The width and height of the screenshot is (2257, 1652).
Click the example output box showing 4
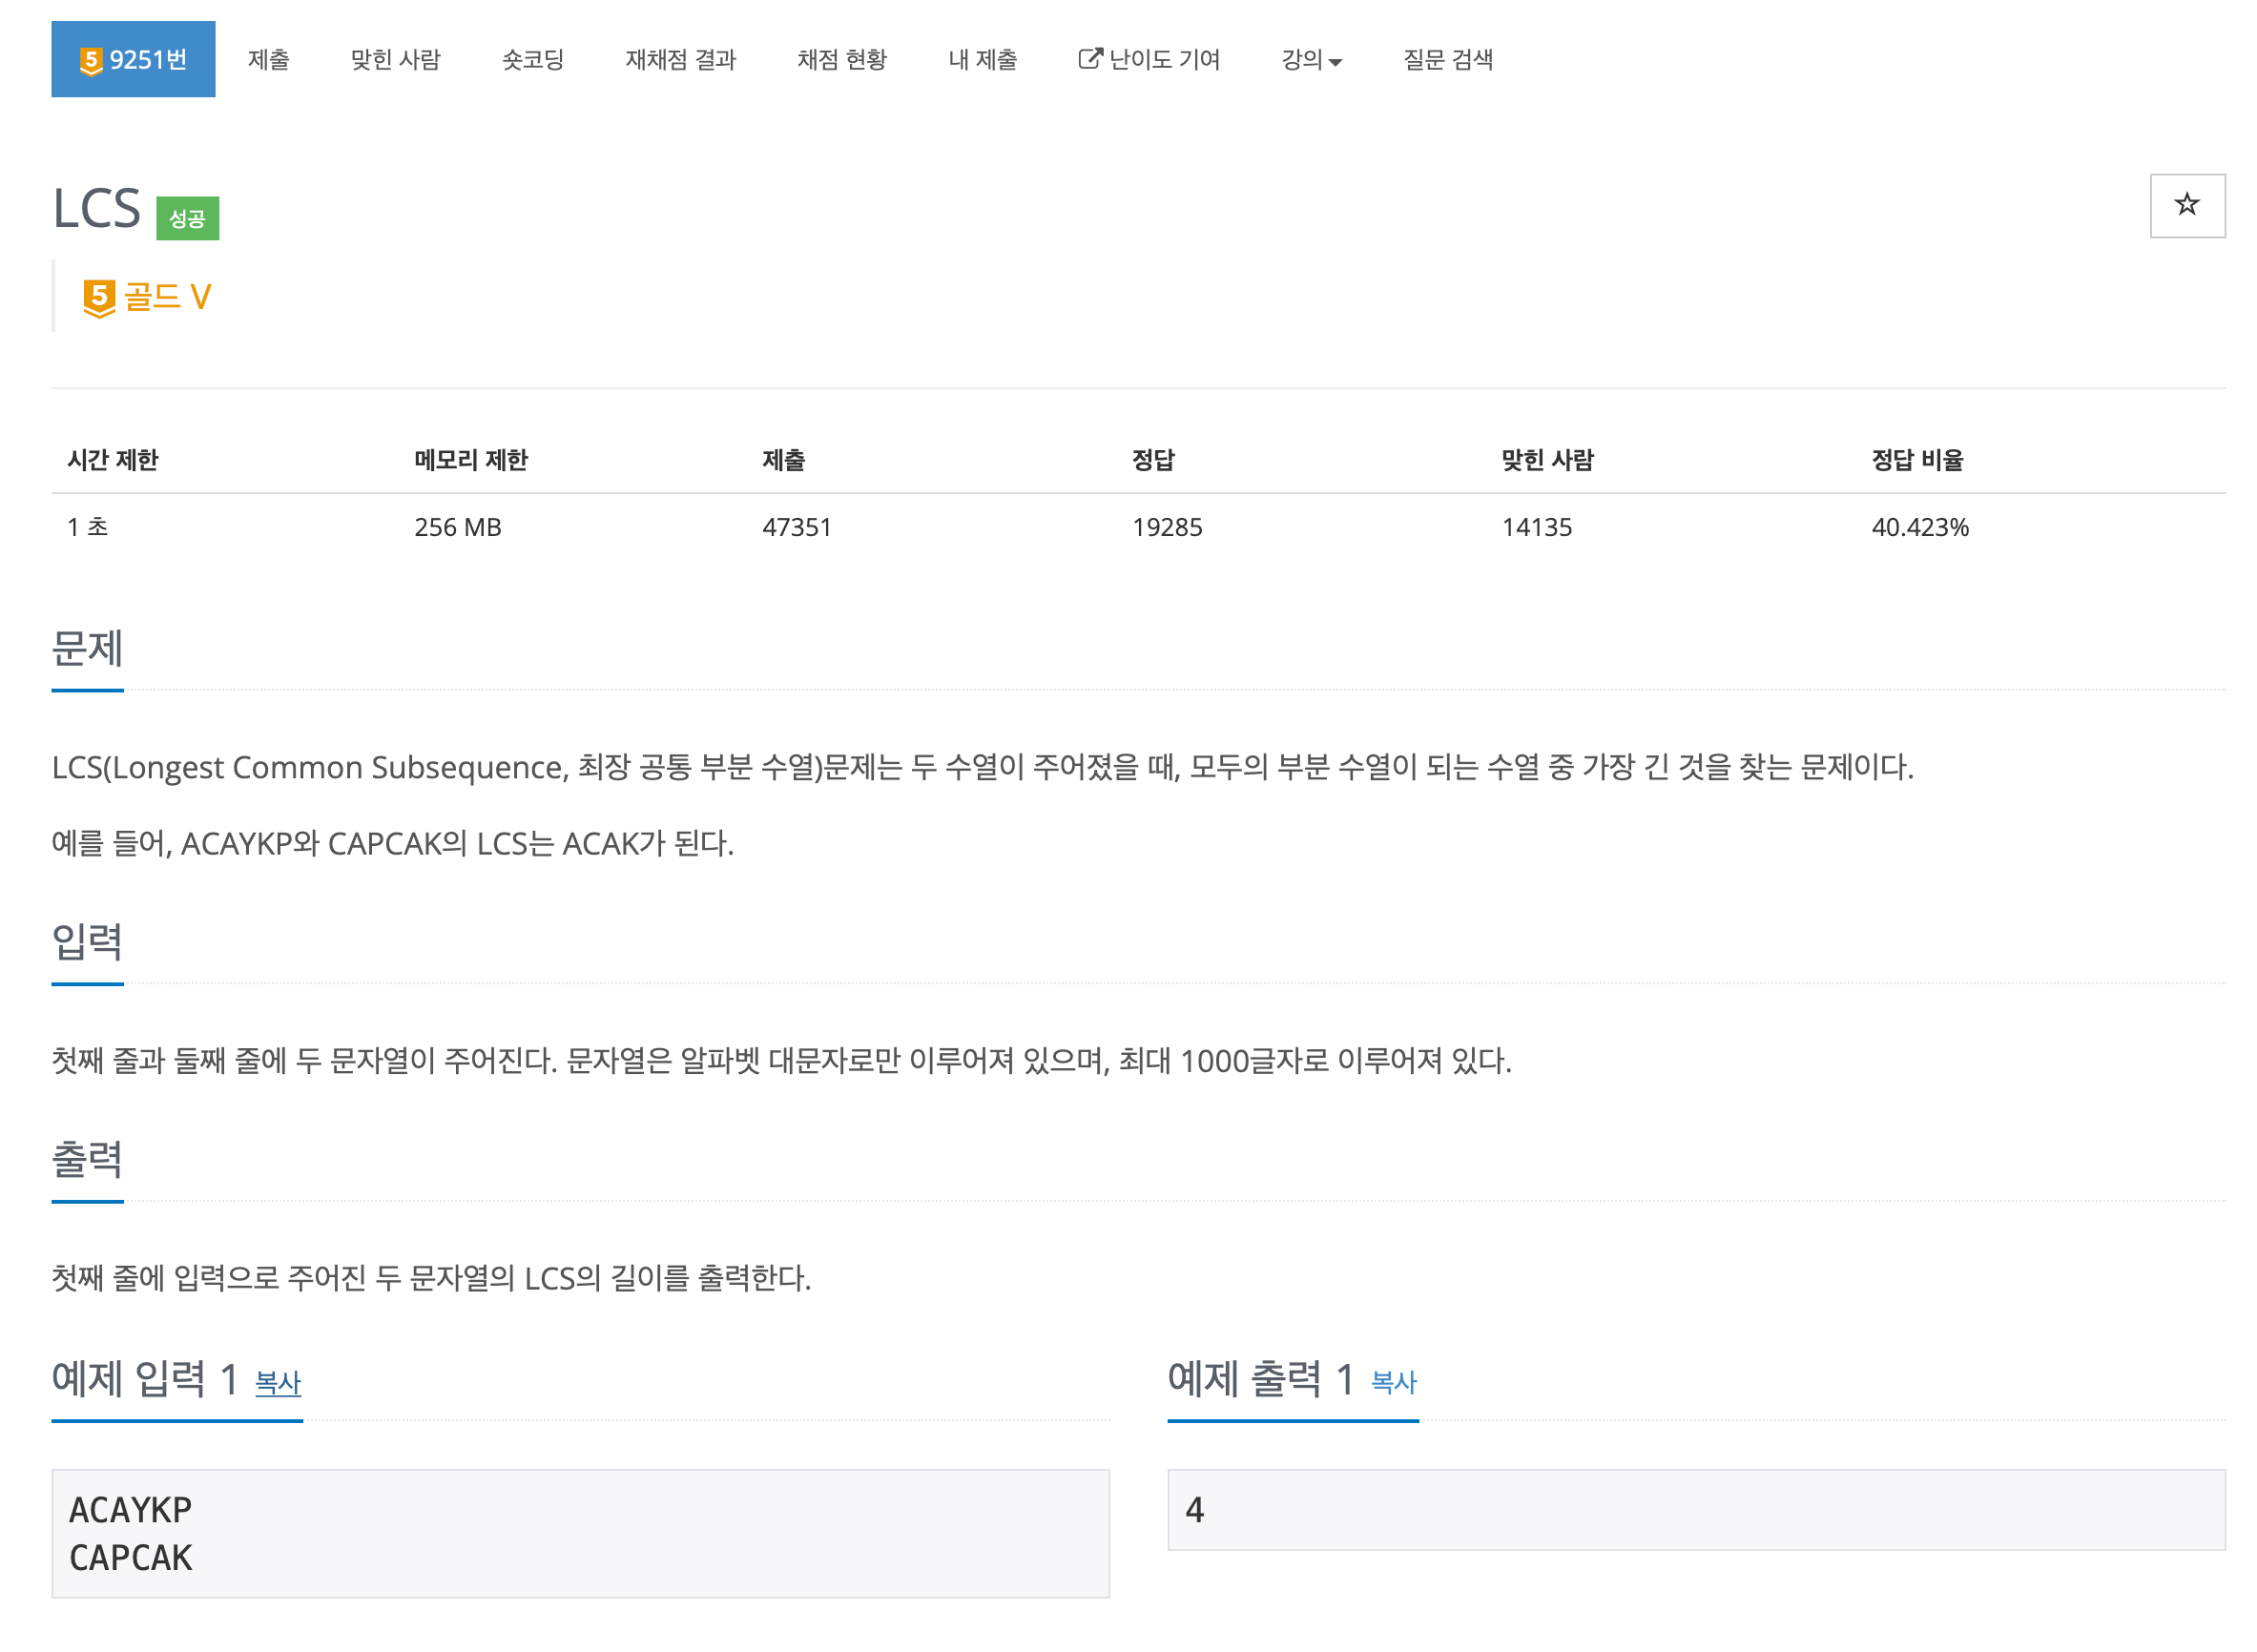1695,1509
